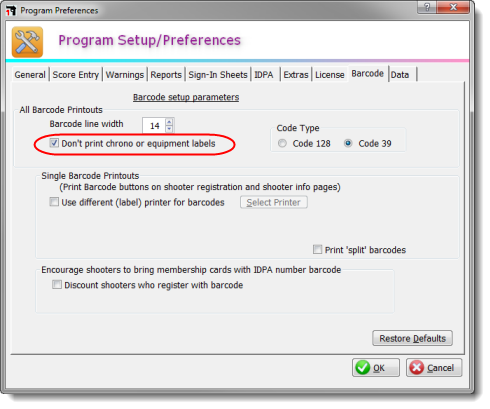Screen dimensions: 490x409
Task: Click the help question mark button
Action: coord(427,7)
